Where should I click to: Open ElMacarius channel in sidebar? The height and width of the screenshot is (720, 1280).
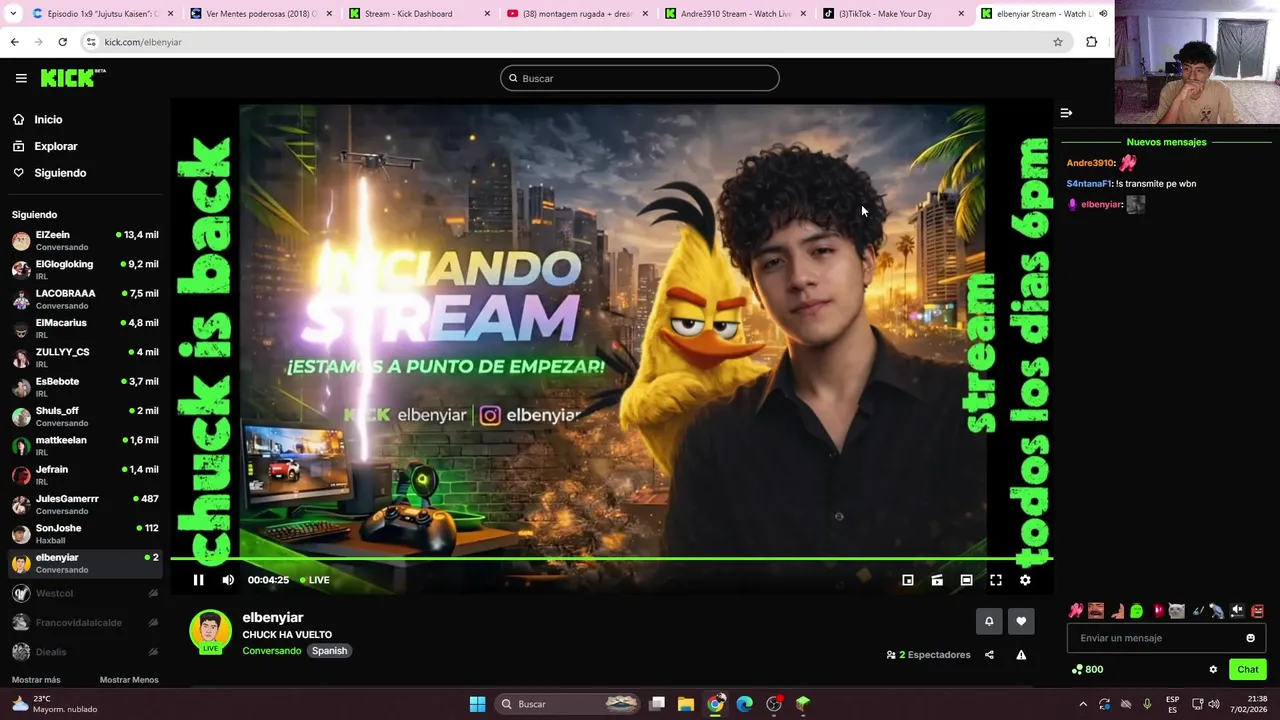click(x=85, y=328)
